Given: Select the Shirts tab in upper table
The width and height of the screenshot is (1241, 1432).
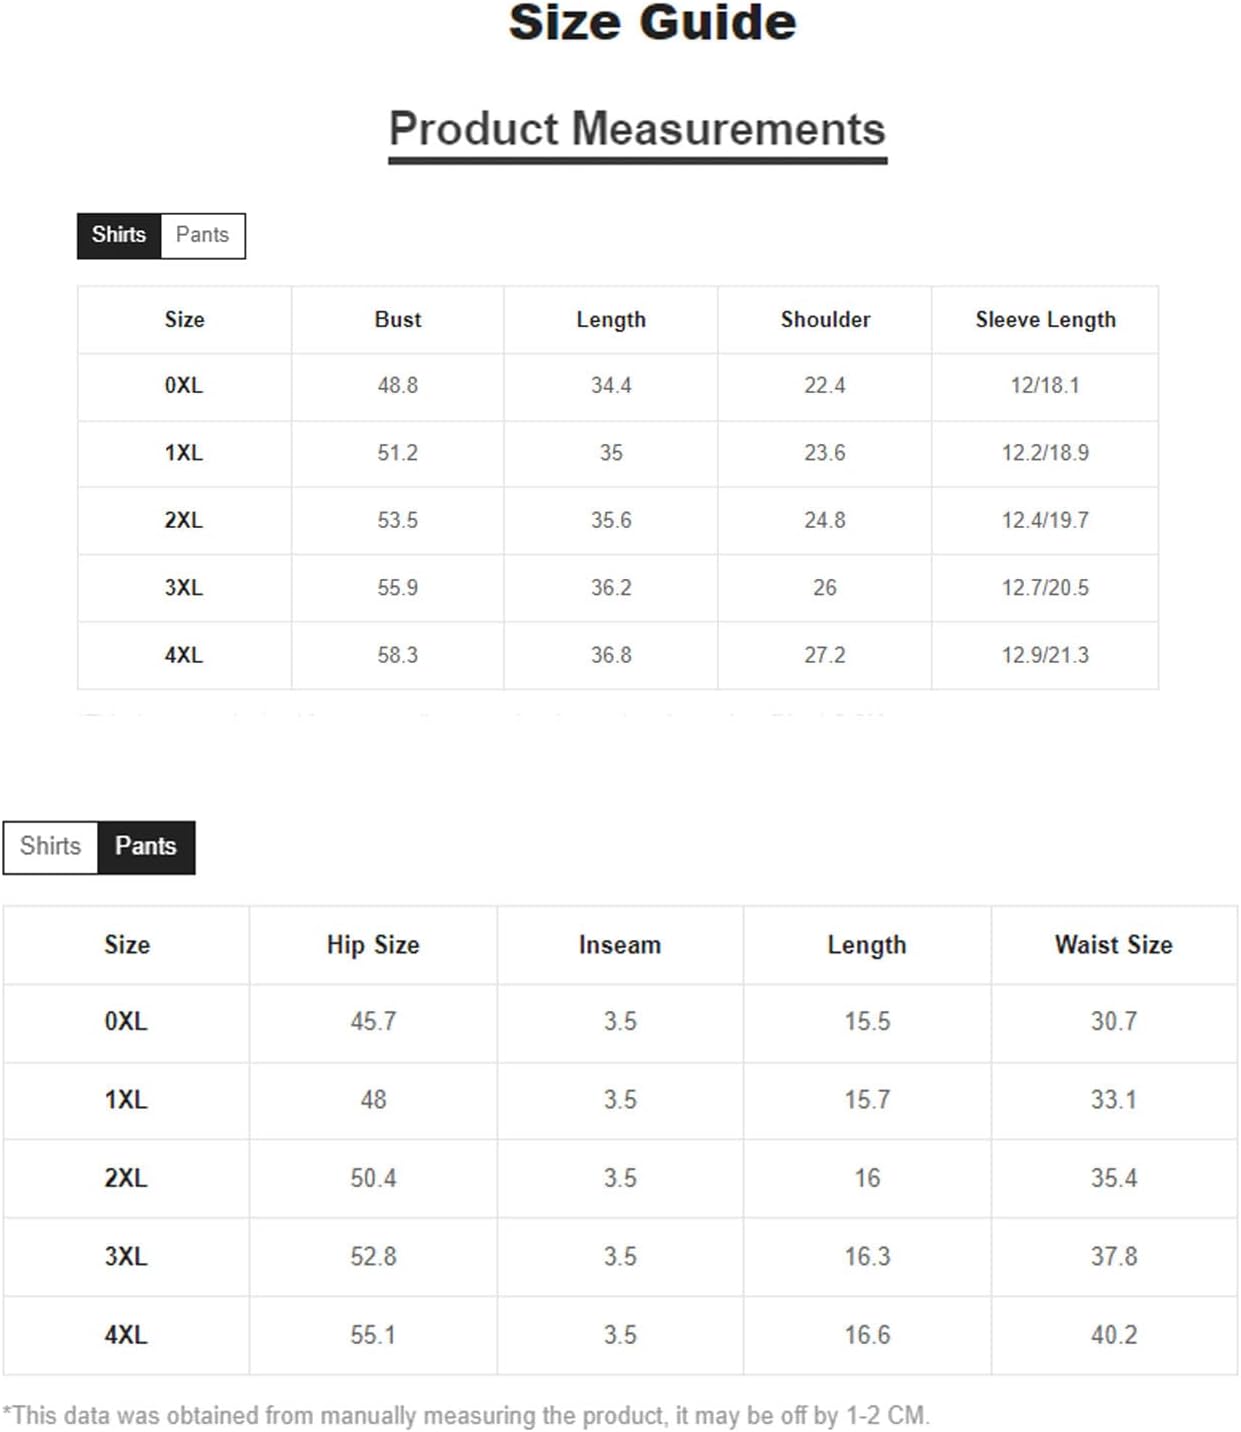Looking at the screenshot, I should tap(119, 235).
